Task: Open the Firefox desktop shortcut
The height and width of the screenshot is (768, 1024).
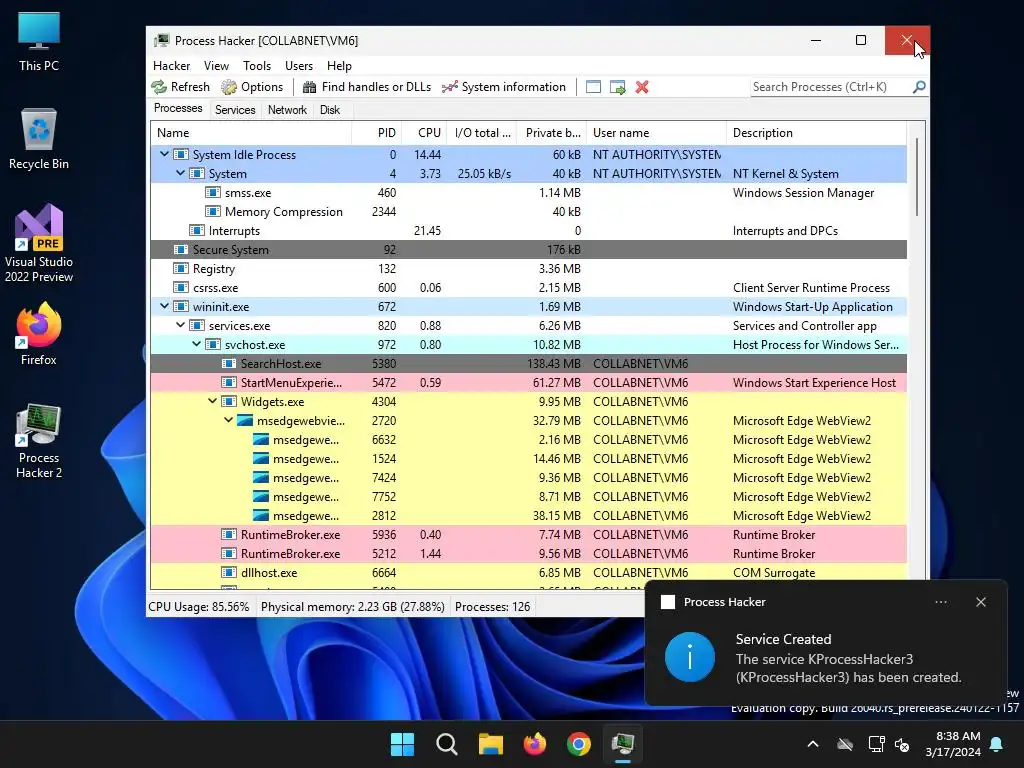Action: click(x=39, y=334)
